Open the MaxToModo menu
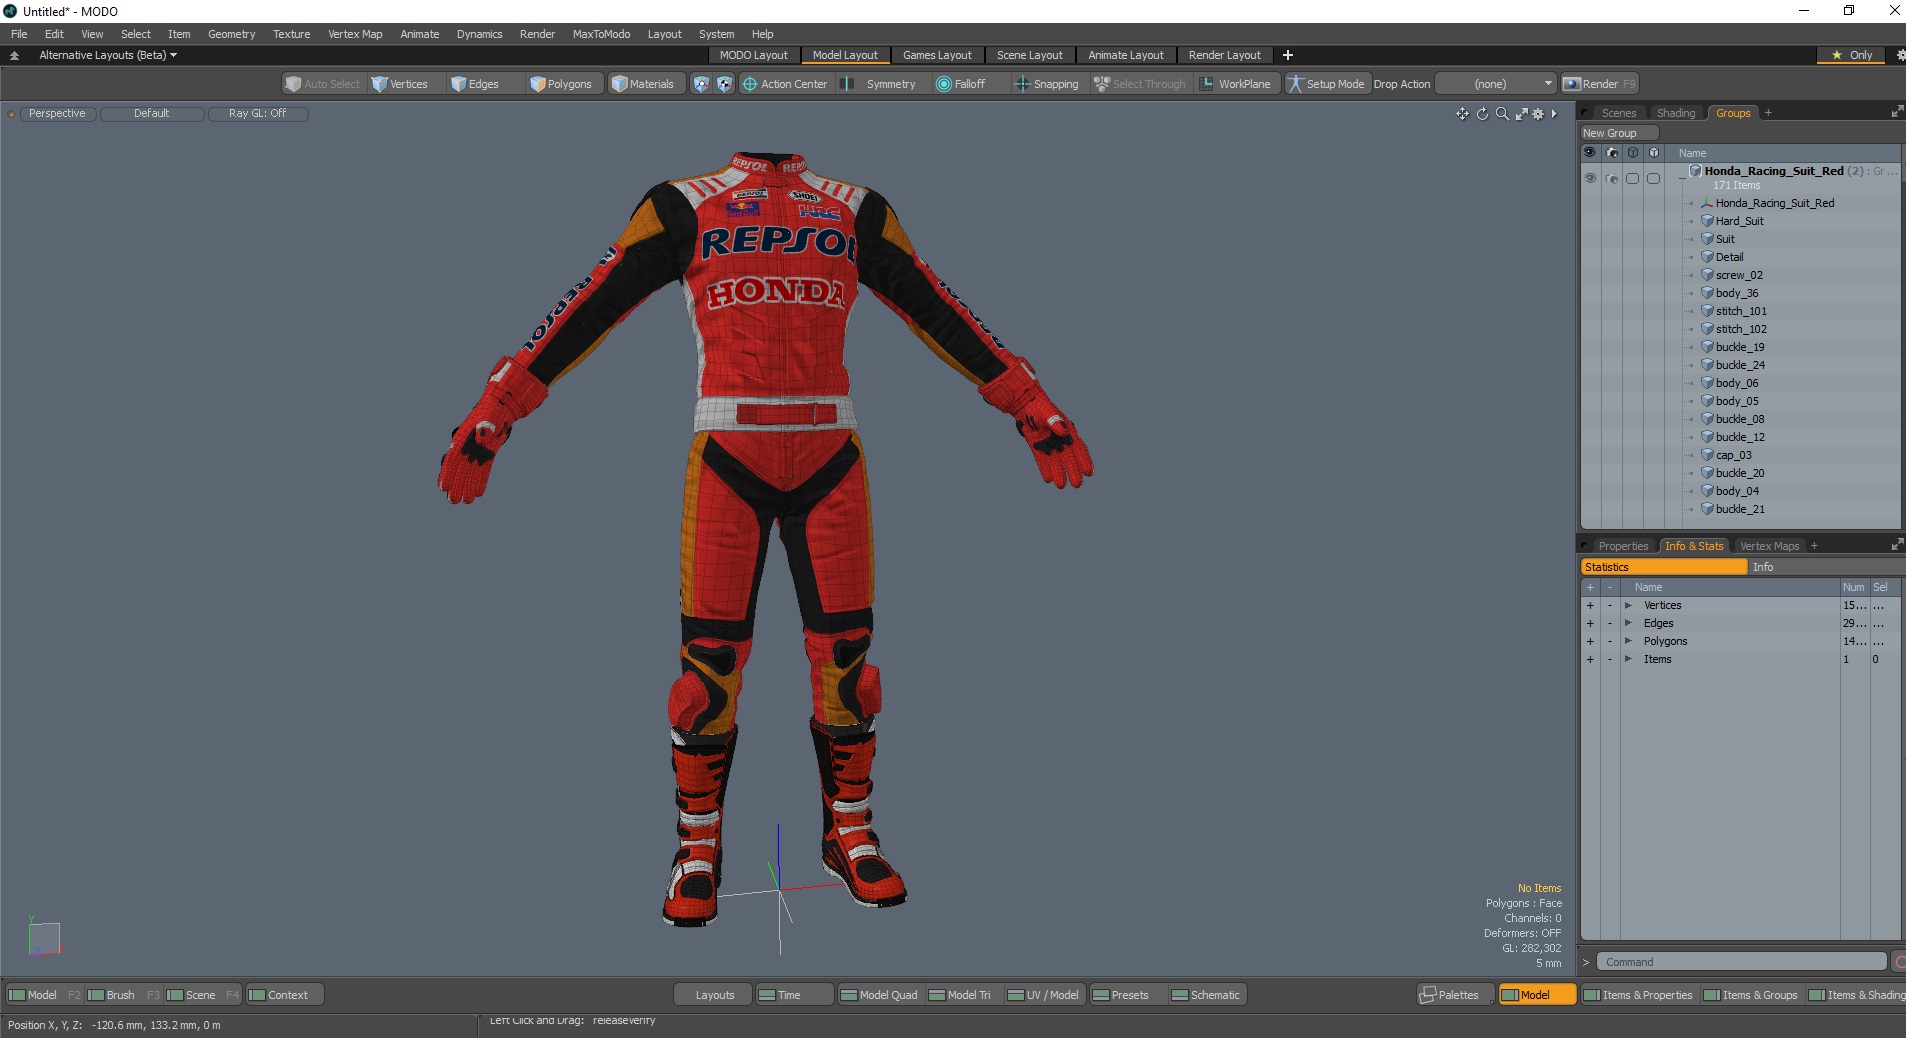Viewport: 1906px width, 1038px height. 601,34
